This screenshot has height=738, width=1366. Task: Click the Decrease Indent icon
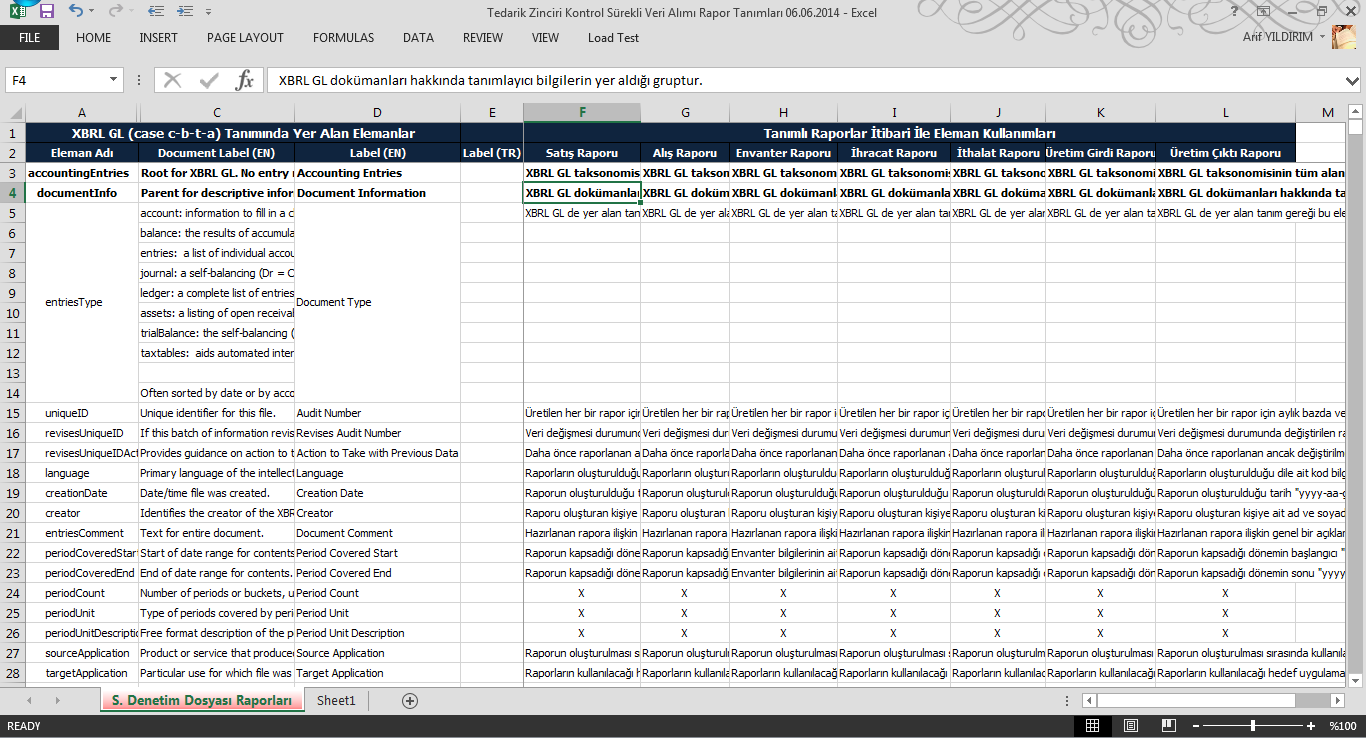[x=155, y=11]
